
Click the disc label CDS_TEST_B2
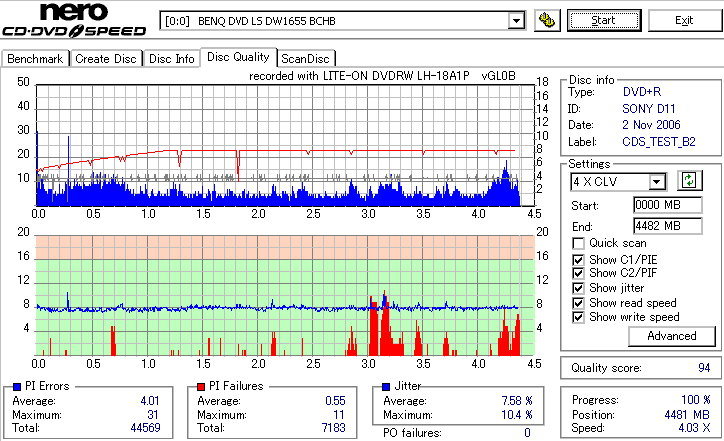[x=659, y=142]
